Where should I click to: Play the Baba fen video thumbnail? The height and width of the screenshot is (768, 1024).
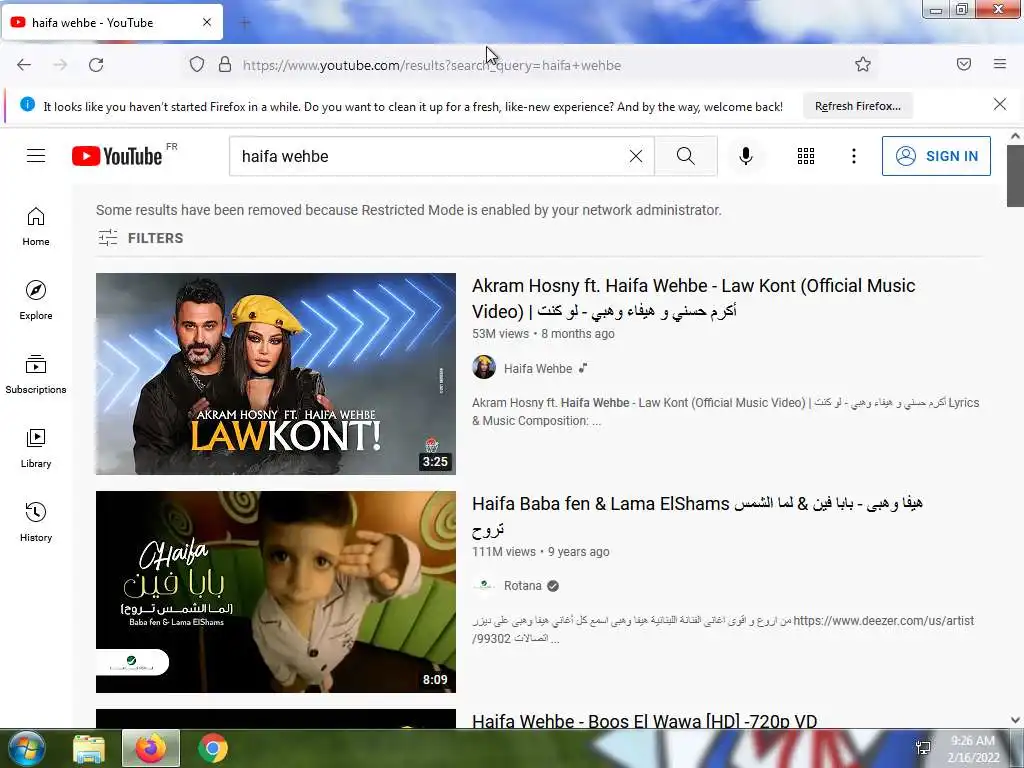(x=276, y=592)
